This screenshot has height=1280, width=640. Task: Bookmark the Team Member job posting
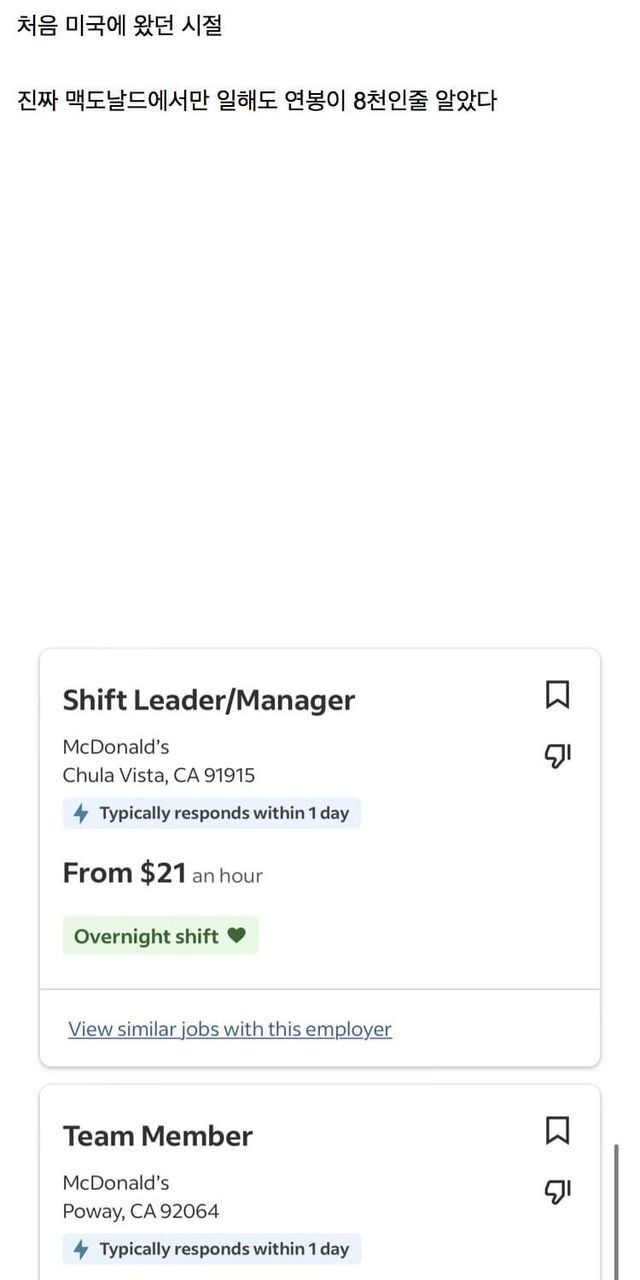tap(557, 1130)
